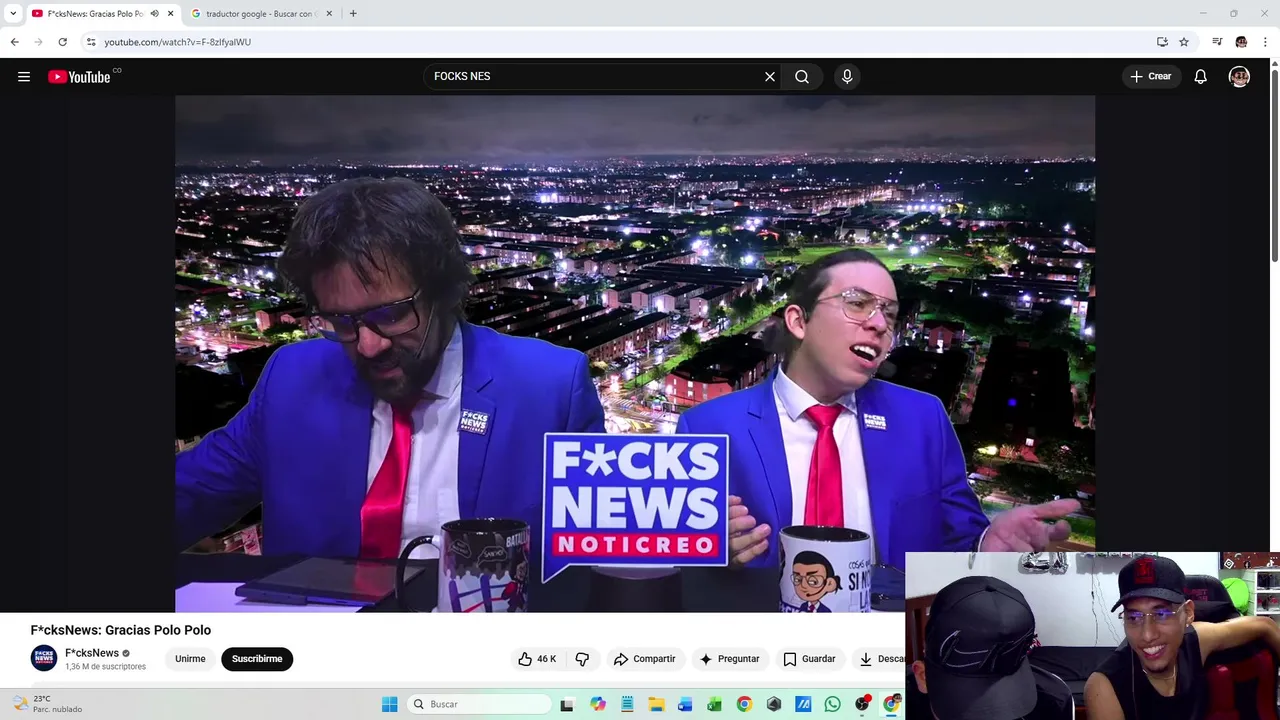Open media controls icon in Chrome toolbar
Viewport: 1280px width, 720px height.
[1217, 42]
